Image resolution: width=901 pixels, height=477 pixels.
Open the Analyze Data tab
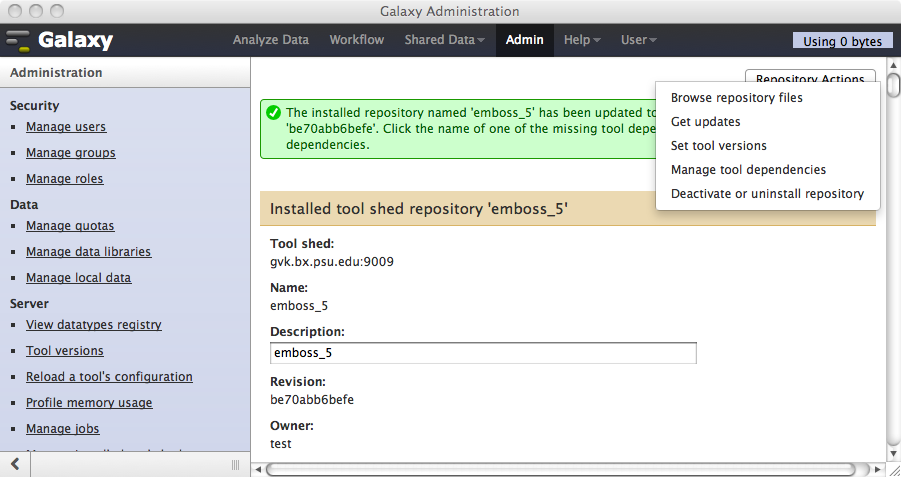[271, 40]
